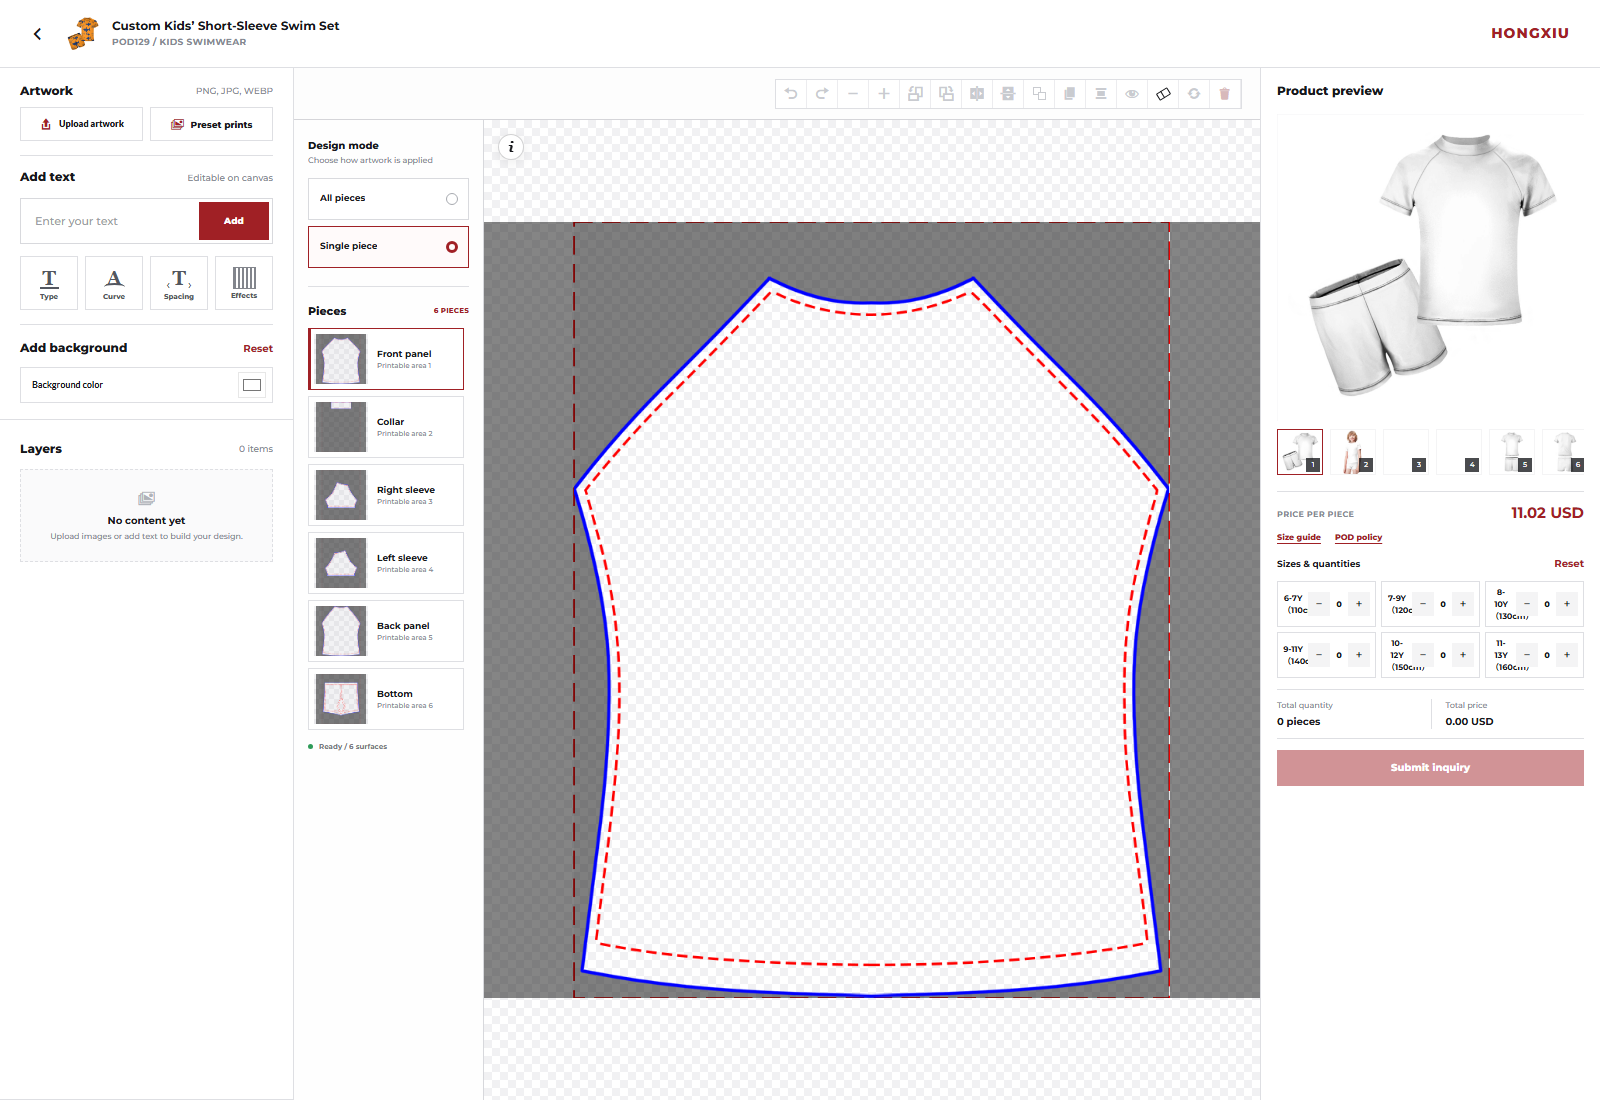1600x1100 pixels.
Task: Toggle the eye visibility toolbar icon
Action: pyautogui.click(x=1132, y=94)
